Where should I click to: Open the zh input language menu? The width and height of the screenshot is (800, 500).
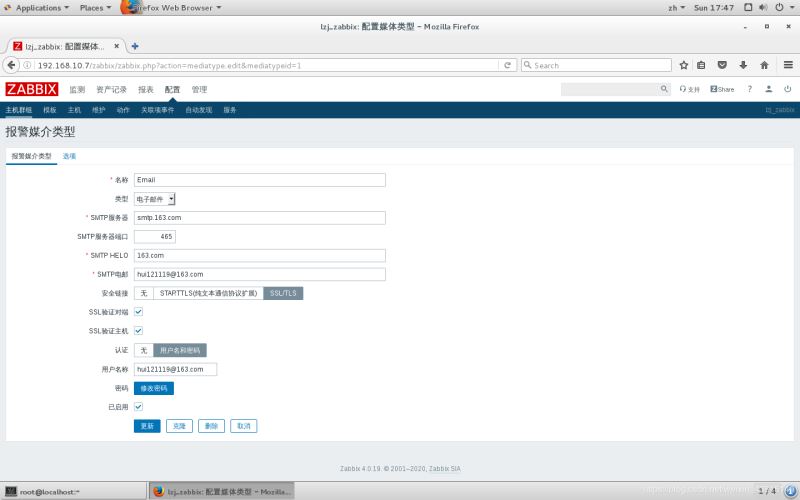[677, 8]
